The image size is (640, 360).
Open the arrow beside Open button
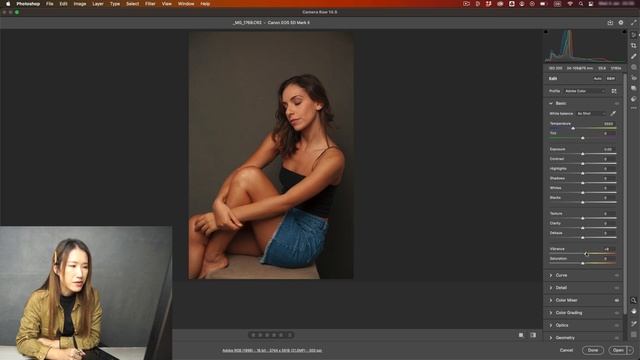coord(631,350)
